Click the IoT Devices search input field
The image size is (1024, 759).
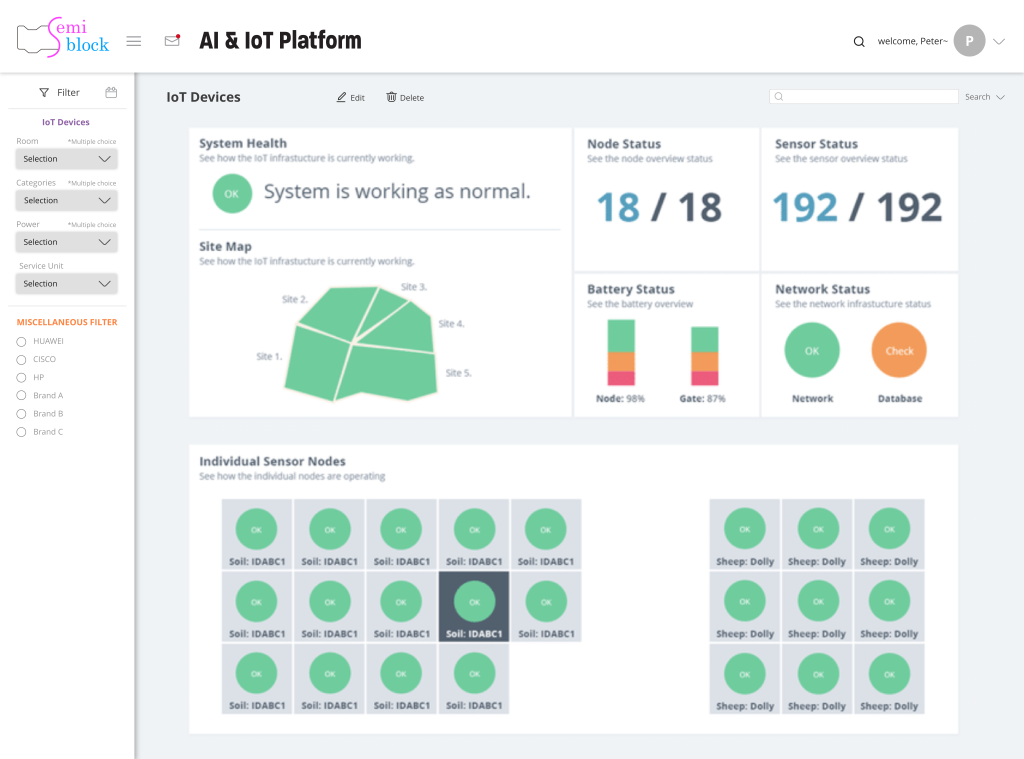865,97
